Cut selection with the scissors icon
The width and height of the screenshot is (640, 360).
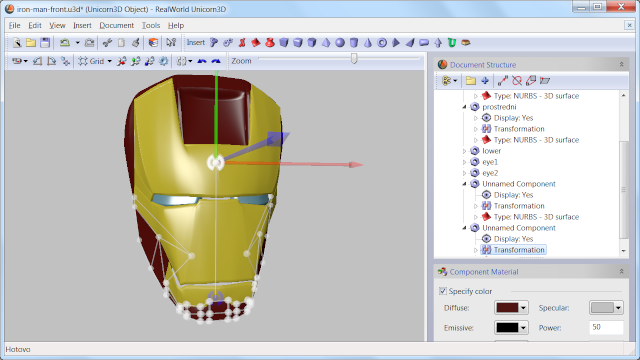(x=107, y=42)
